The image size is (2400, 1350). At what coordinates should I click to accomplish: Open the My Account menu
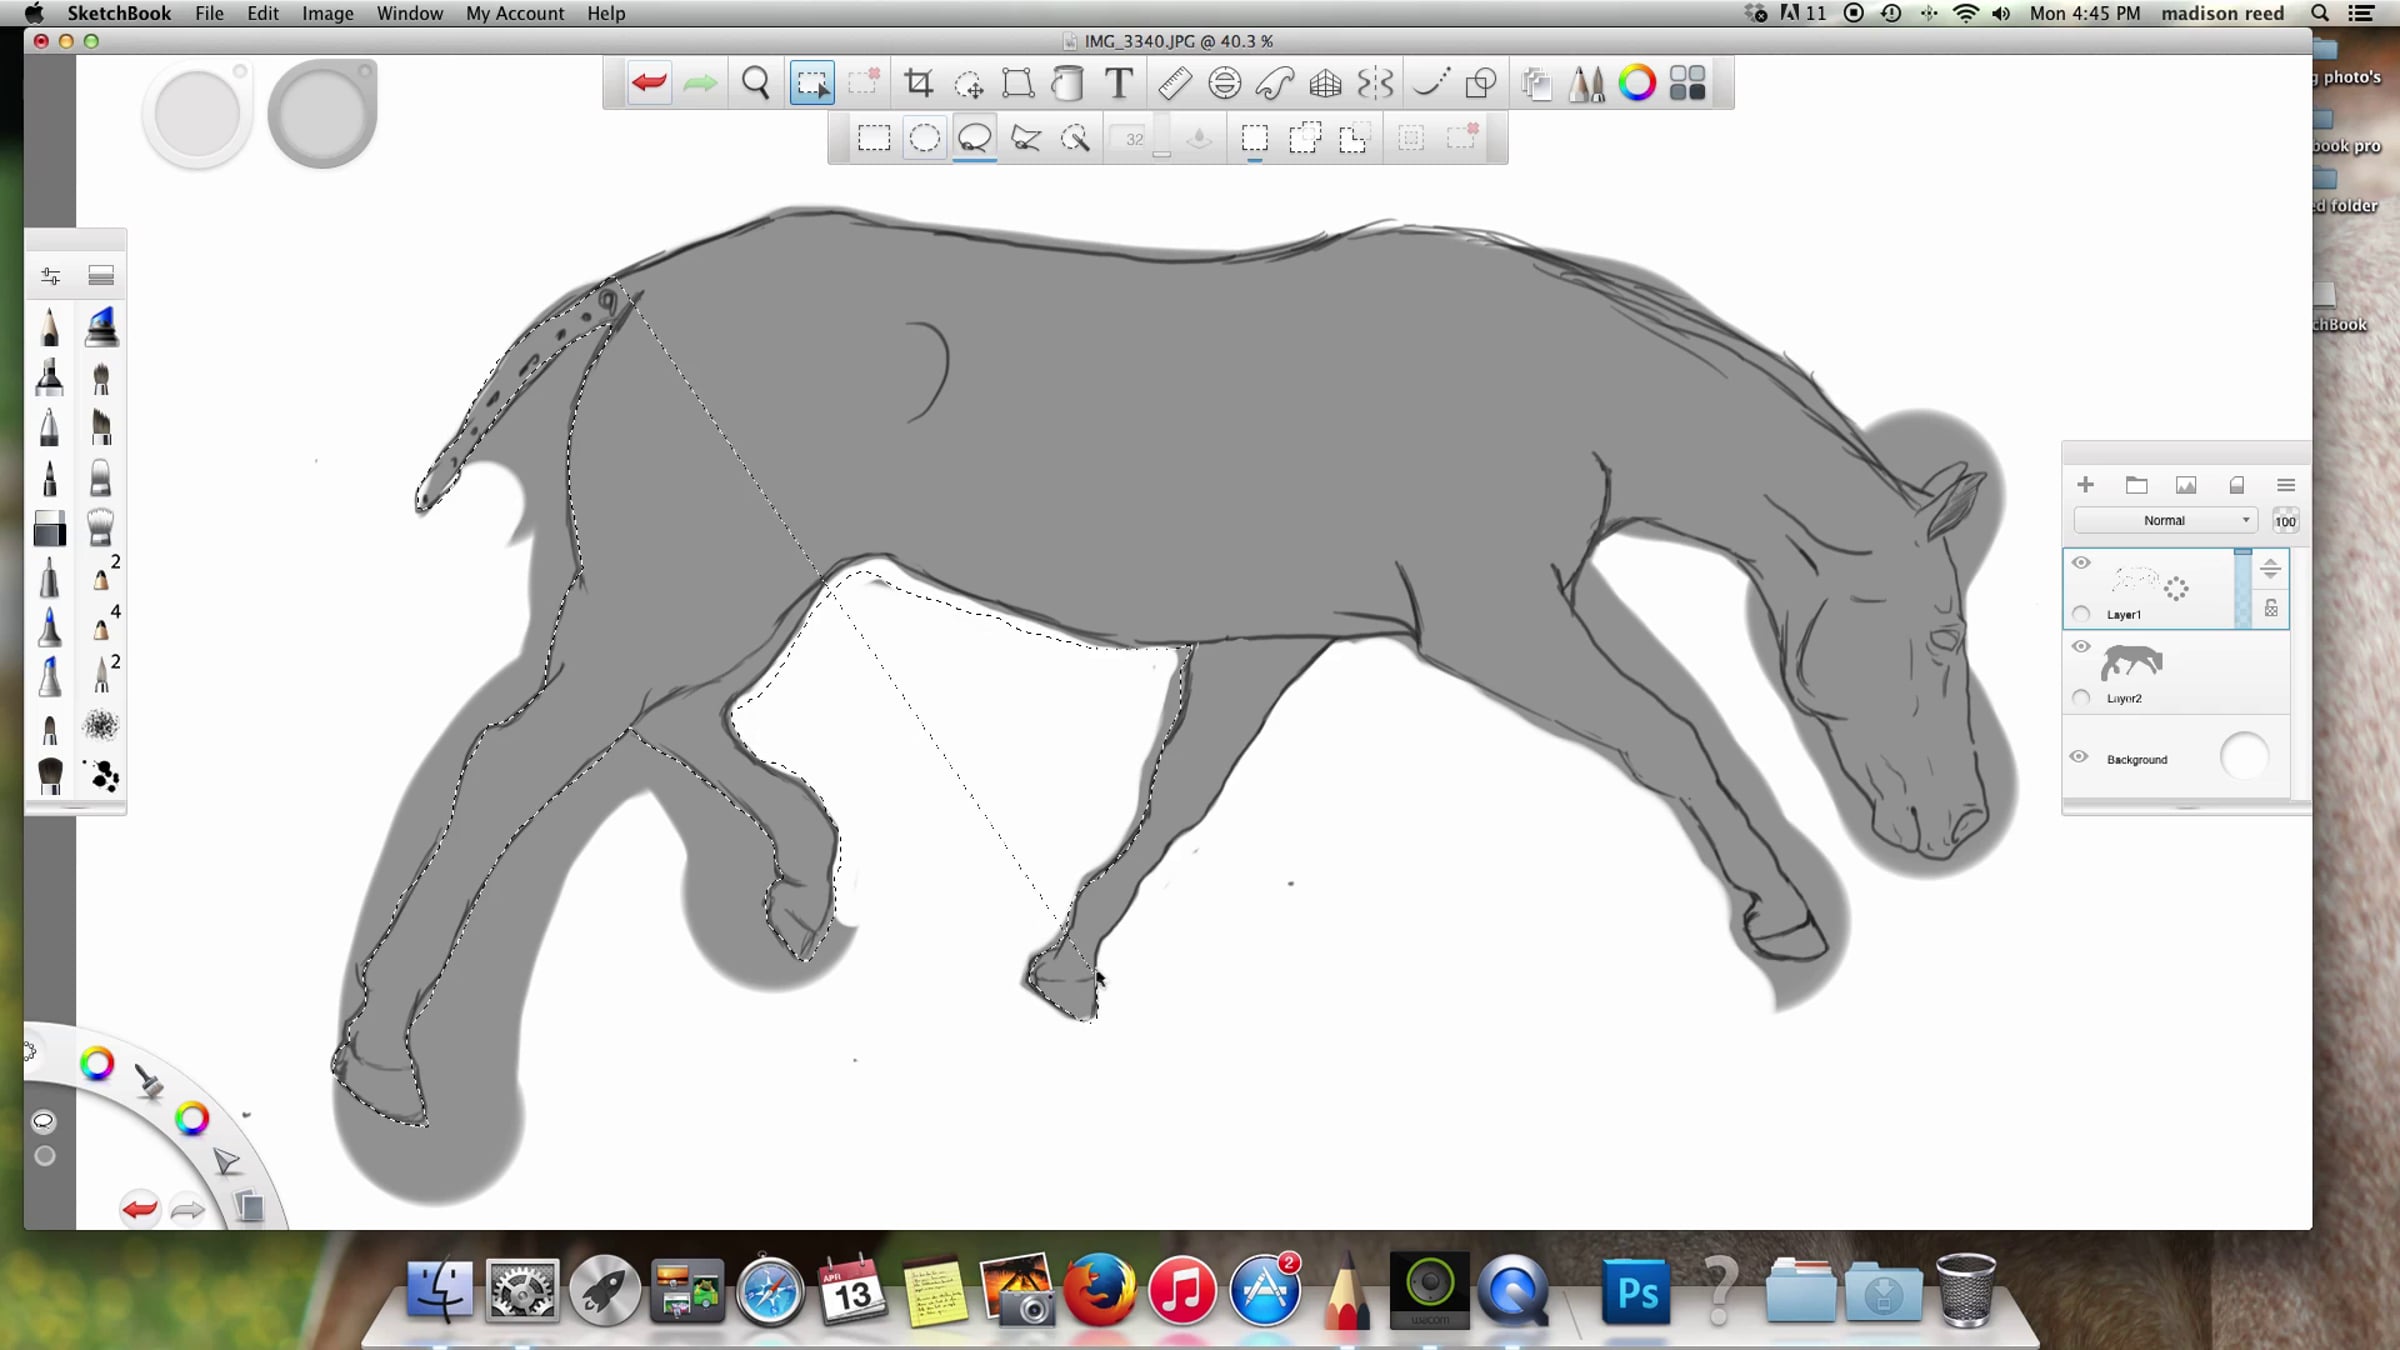514,13
